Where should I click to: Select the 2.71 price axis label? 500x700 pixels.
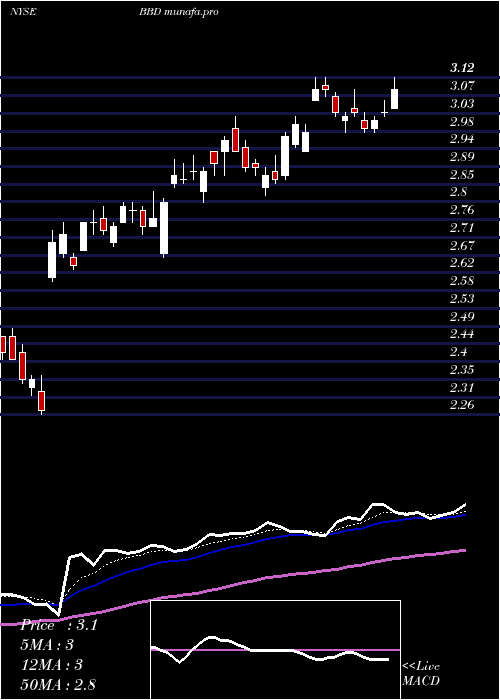click(x=462, y=228)
